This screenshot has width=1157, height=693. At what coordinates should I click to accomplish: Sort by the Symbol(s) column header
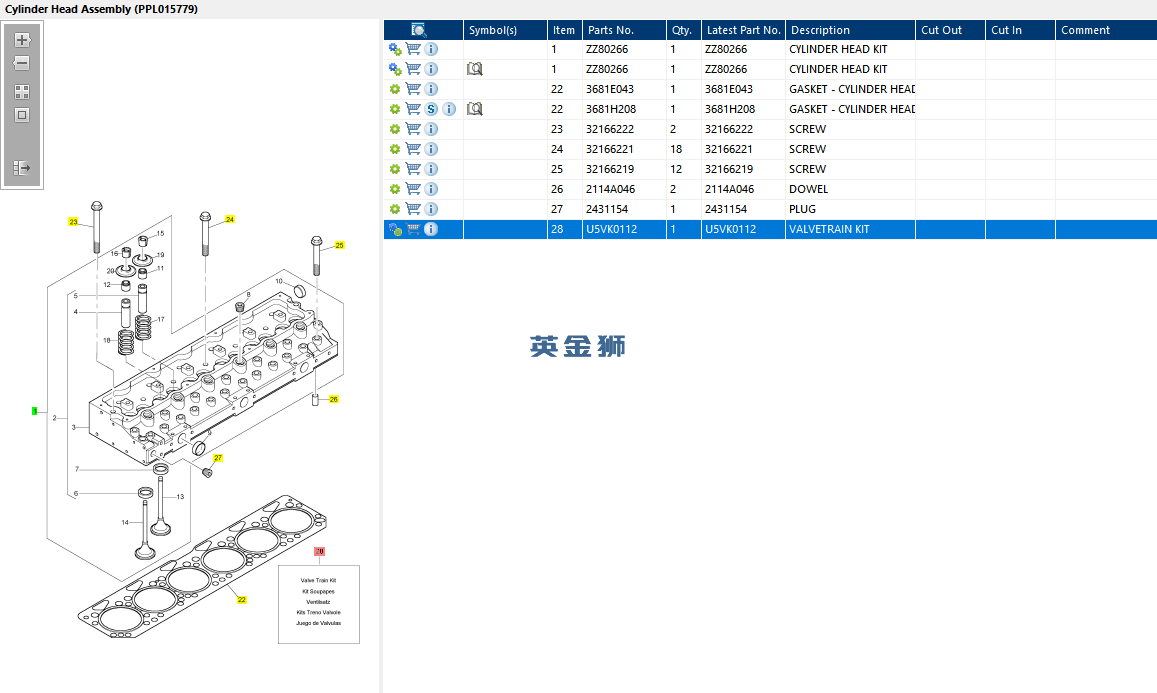point(505,30)
